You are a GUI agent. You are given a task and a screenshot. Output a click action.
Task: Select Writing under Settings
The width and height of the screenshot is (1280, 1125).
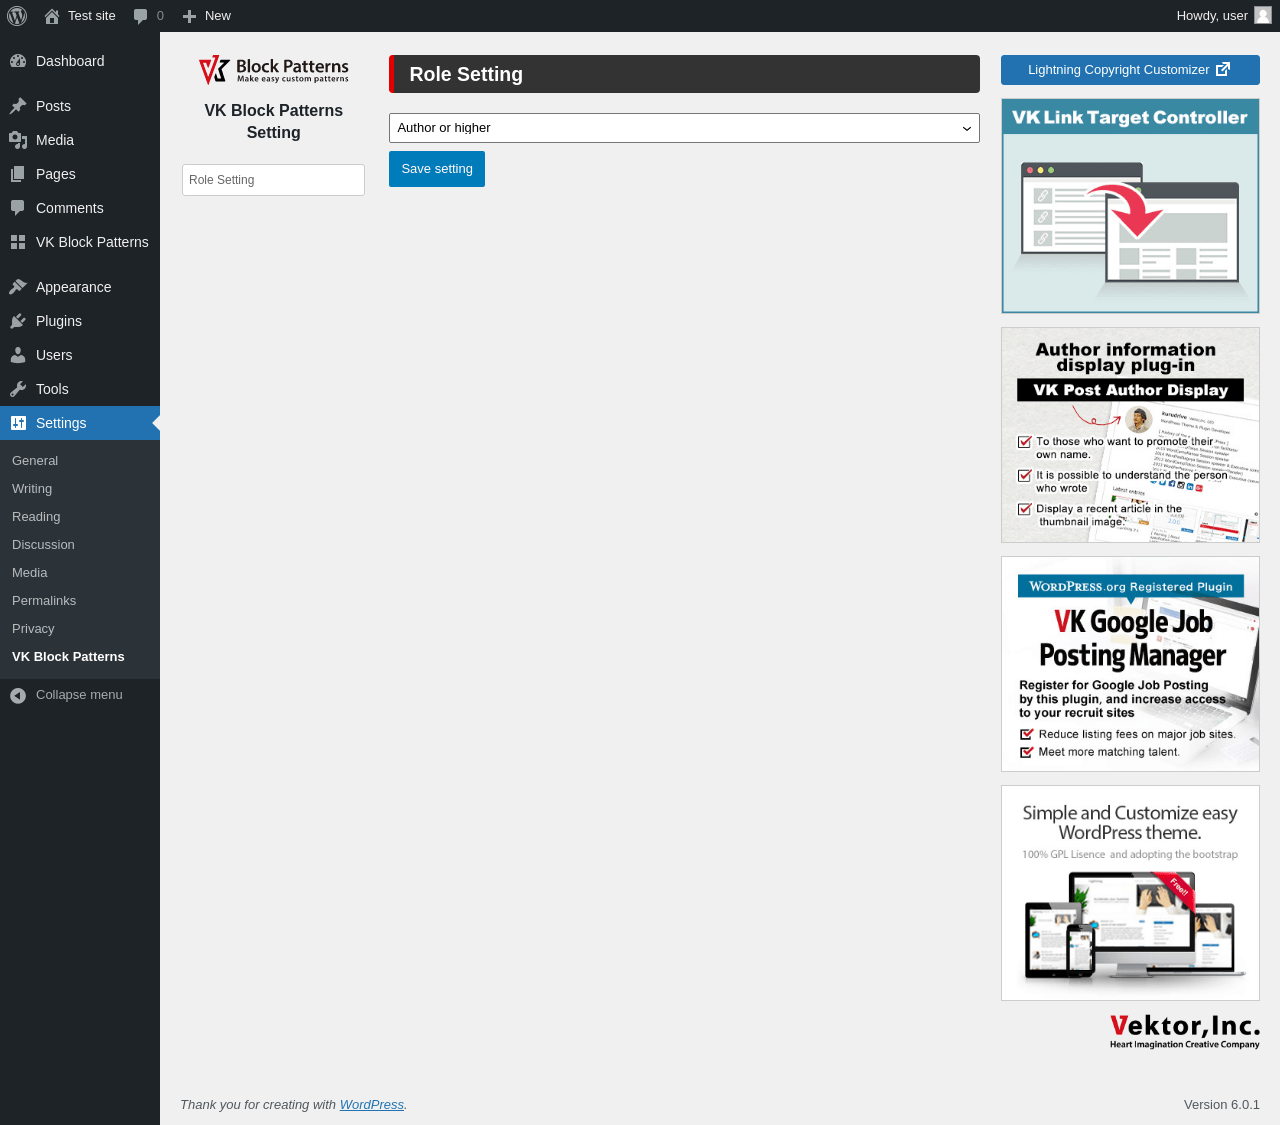click(x=32, y=489)
